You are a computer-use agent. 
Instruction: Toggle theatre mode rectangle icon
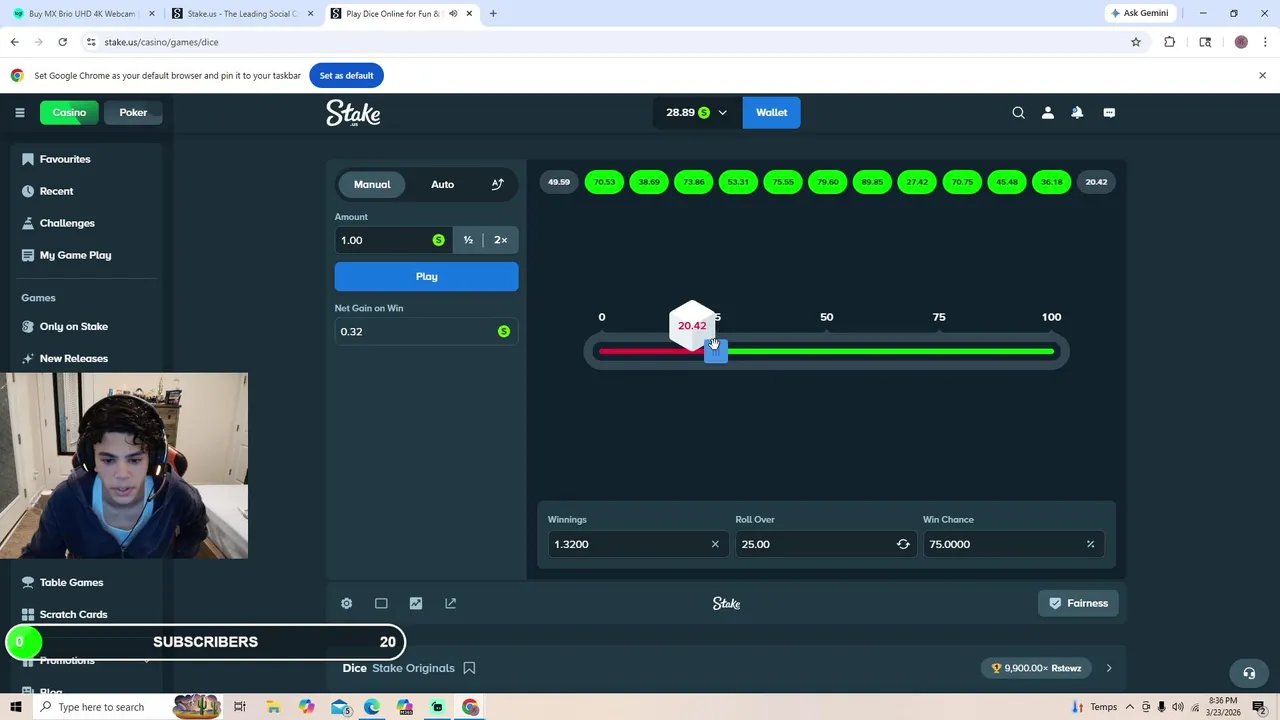(381, 603)
